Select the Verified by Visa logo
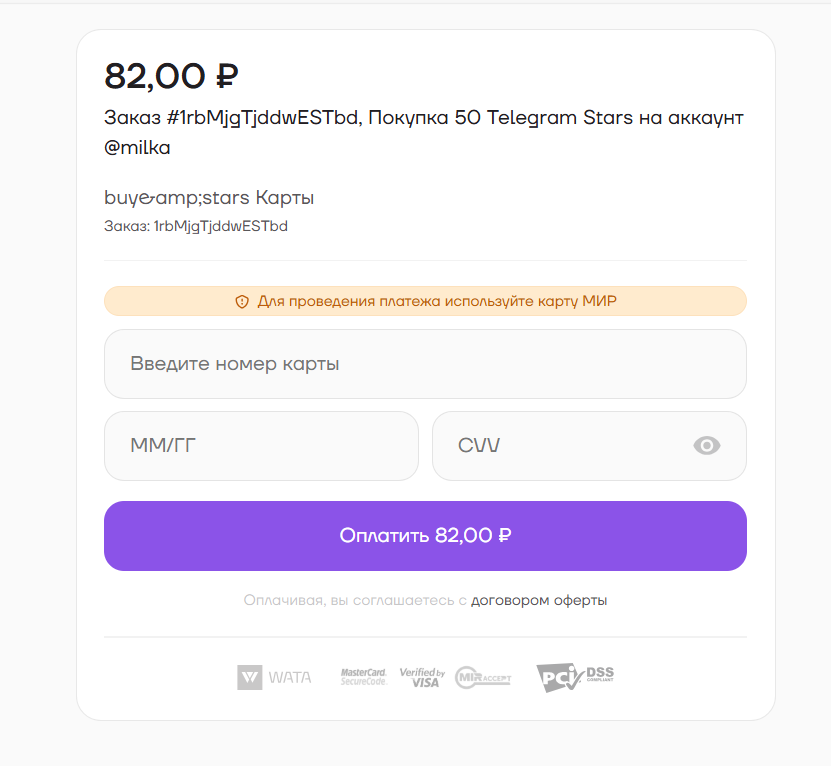831x766 pixels. 420,677
